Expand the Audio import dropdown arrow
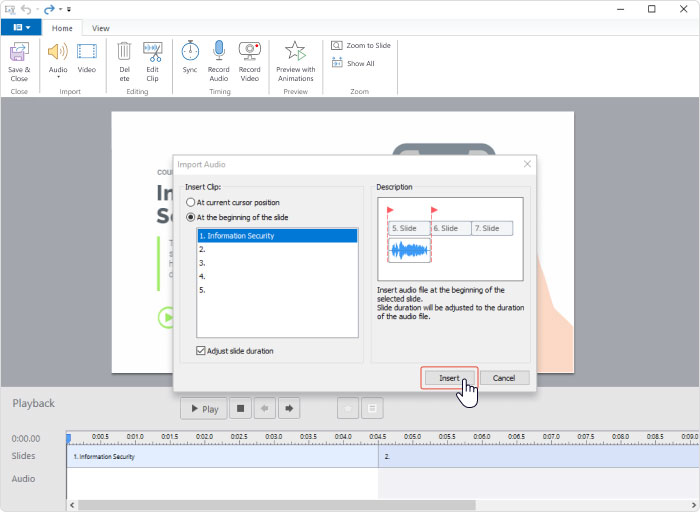This screenshot has width=700, height=512. [58, 77]
